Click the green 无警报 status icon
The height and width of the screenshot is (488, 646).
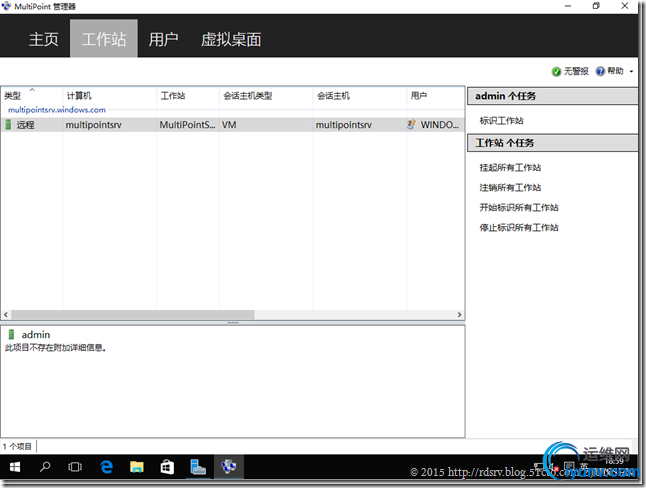[x=556, y=72]
